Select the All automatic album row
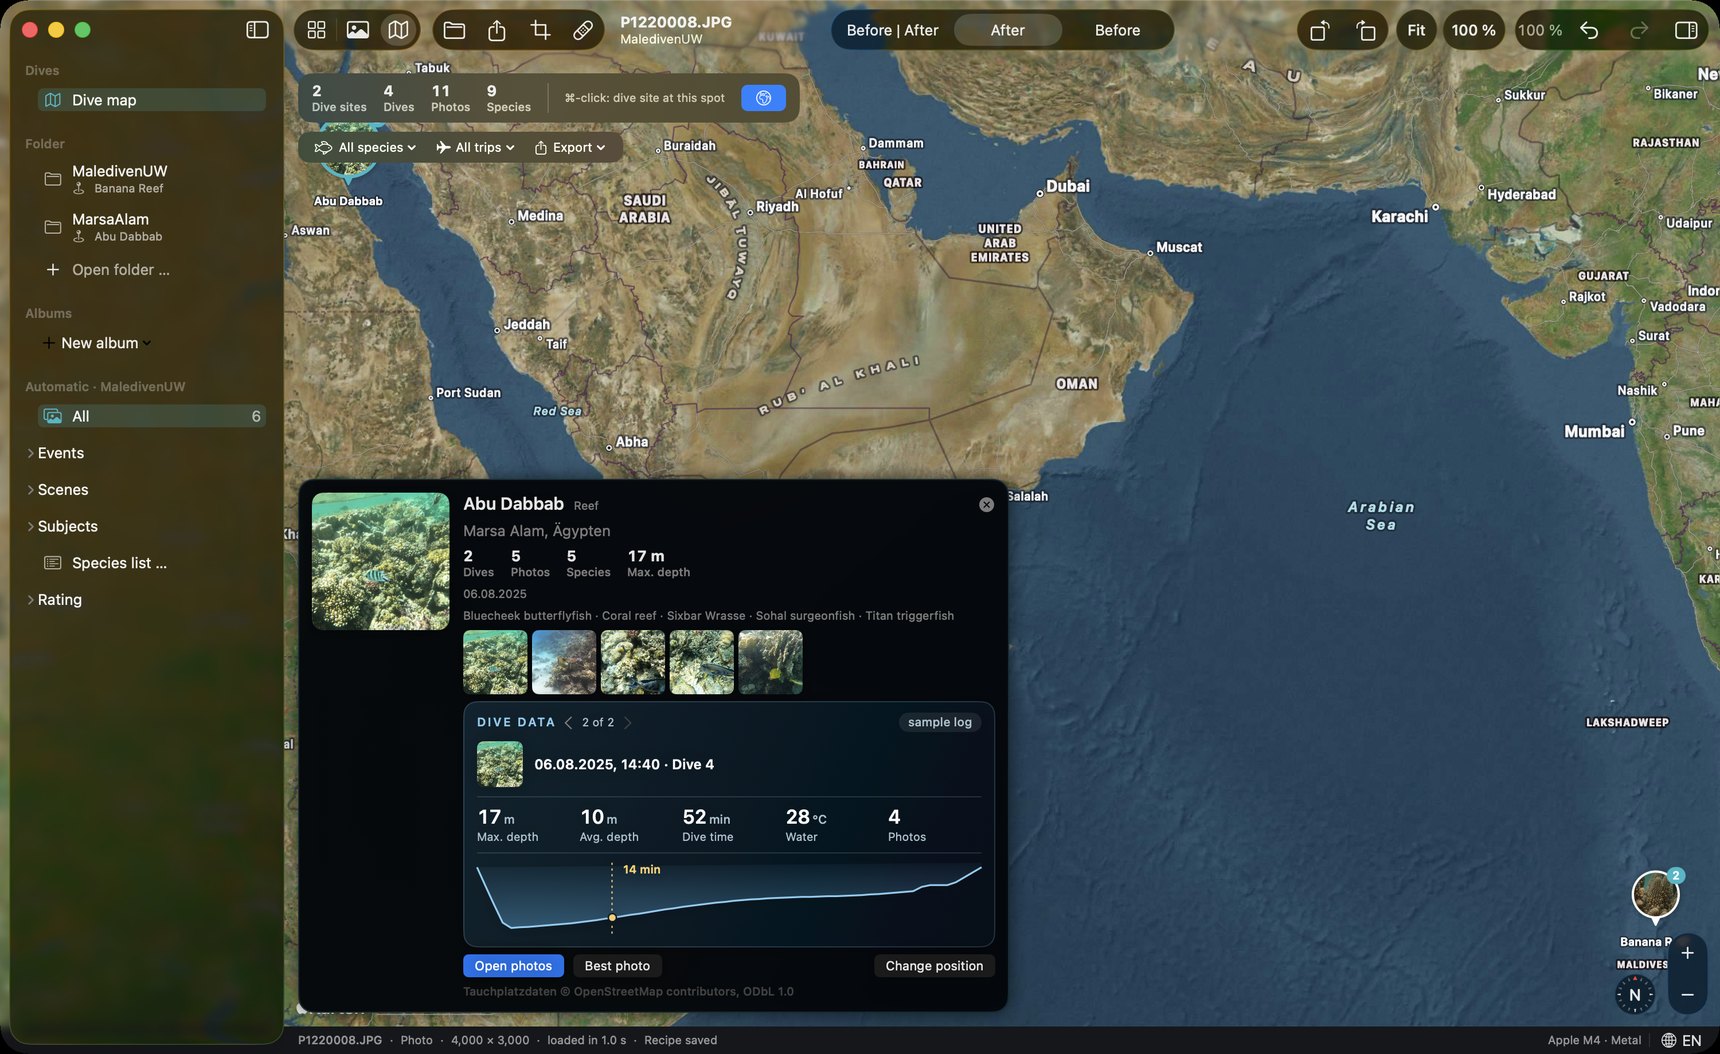Image resolution: width=1720 pixels, height=1054 pixels. 152,416
